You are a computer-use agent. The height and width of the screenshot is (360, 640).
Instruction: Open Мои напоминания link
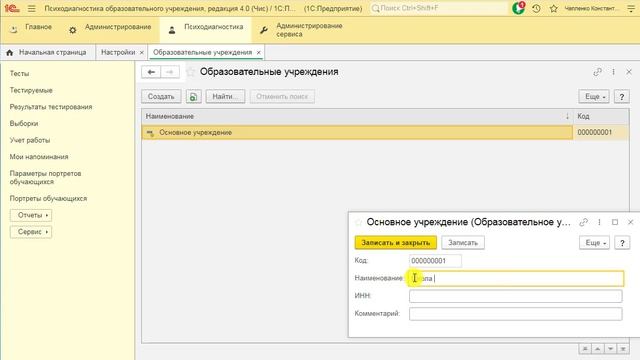pos(39,157)
